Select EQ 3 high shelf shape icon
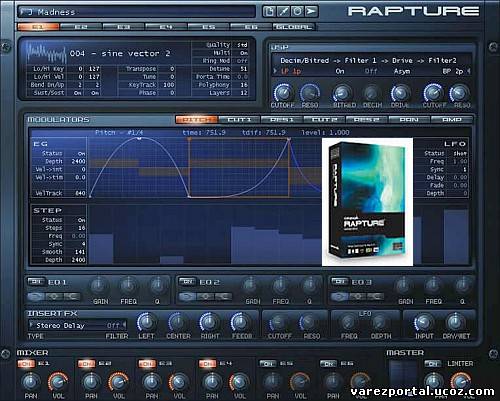The height and width of the screenshot is (401, 500). pos(375,296)
